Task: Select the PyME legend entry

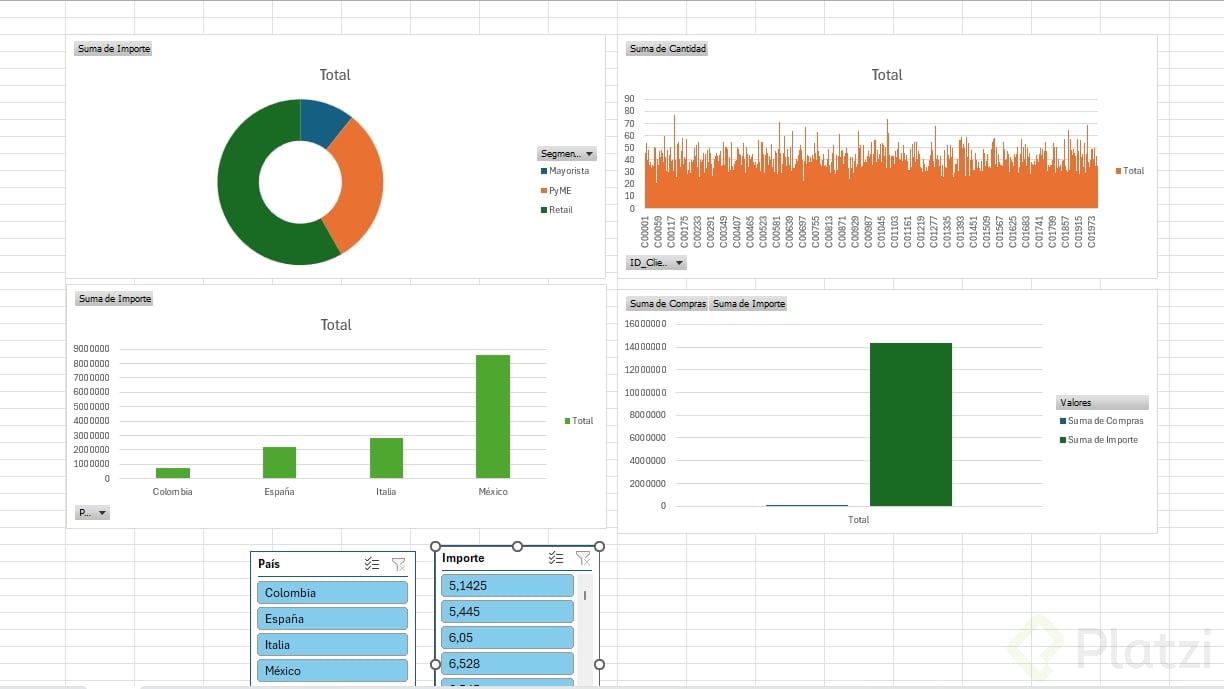Action: pyautogui.click(x=558, y=190)
